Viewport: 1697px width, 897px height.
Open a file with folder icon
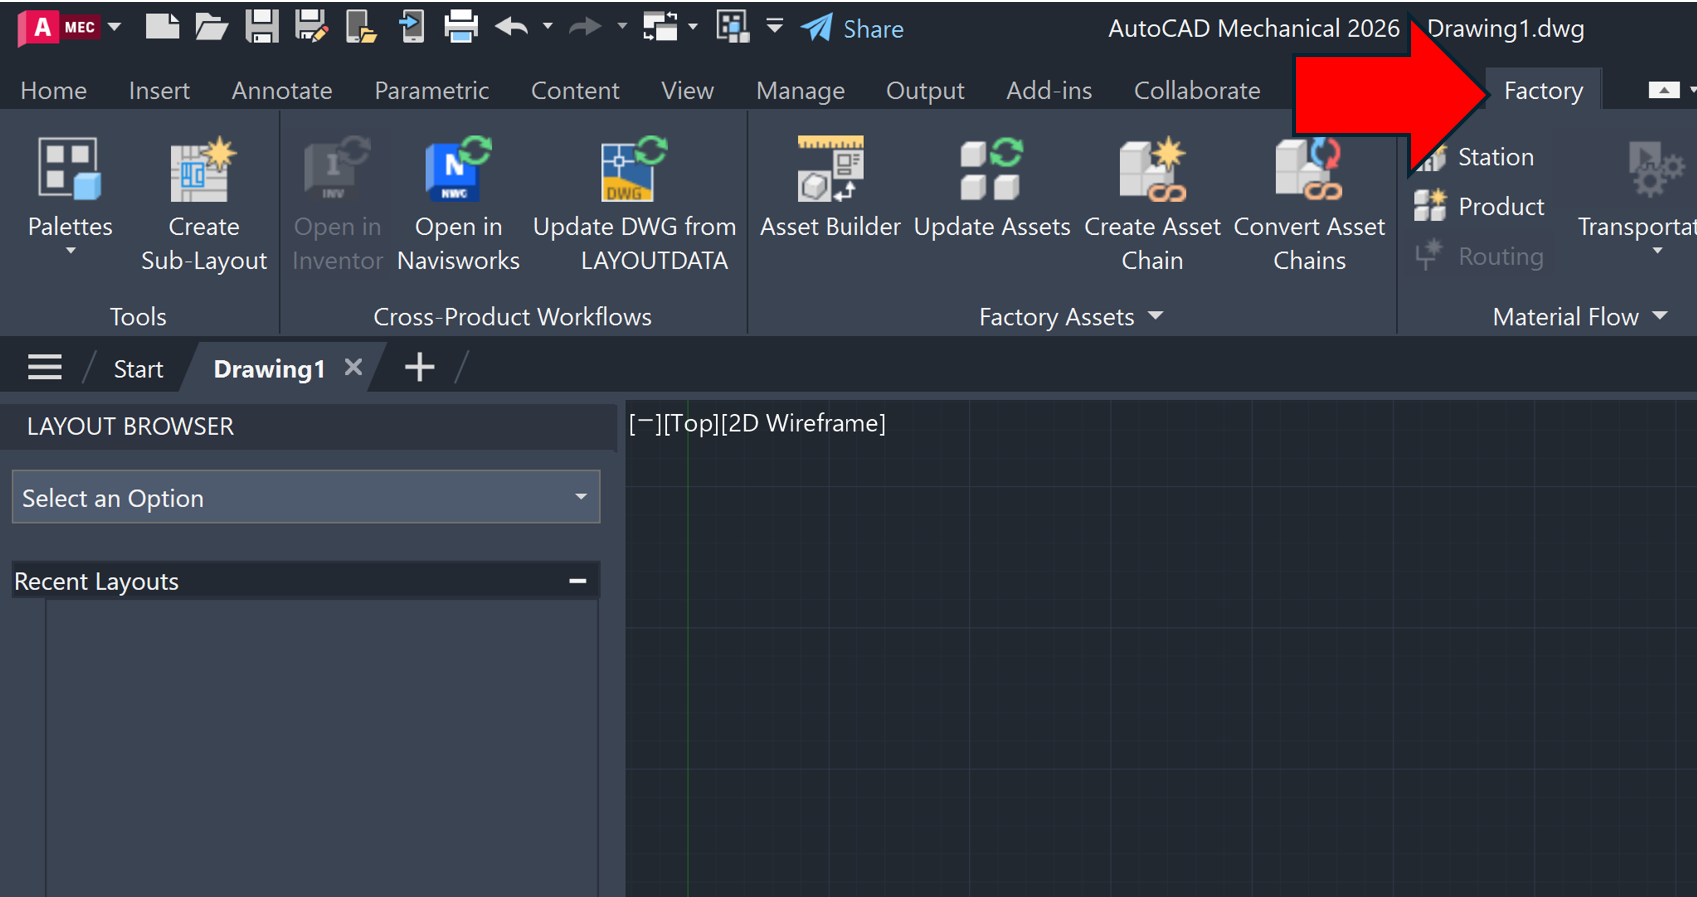coord(211,27)
